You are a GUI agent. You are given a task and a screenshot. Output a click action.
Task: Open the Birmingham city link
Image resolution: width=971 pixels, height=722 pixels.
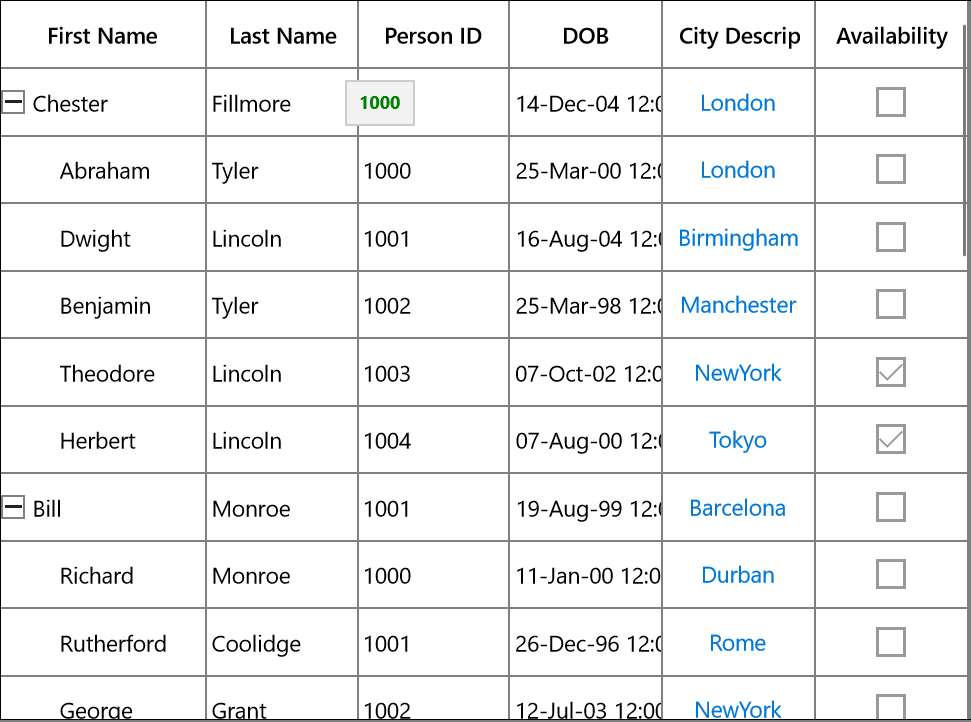(738, 238)
